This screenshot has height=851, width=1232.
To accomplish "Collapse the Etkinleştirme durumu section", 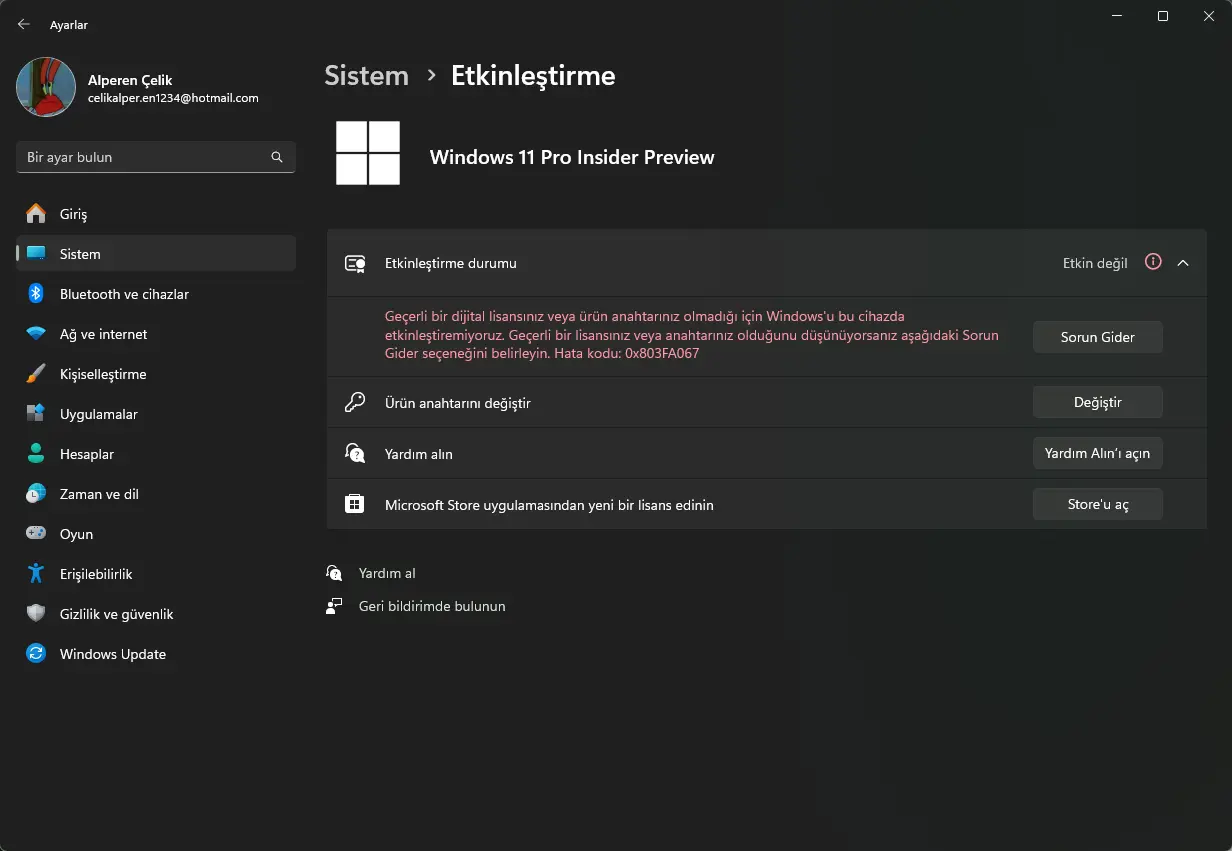I will point(1183,263).
